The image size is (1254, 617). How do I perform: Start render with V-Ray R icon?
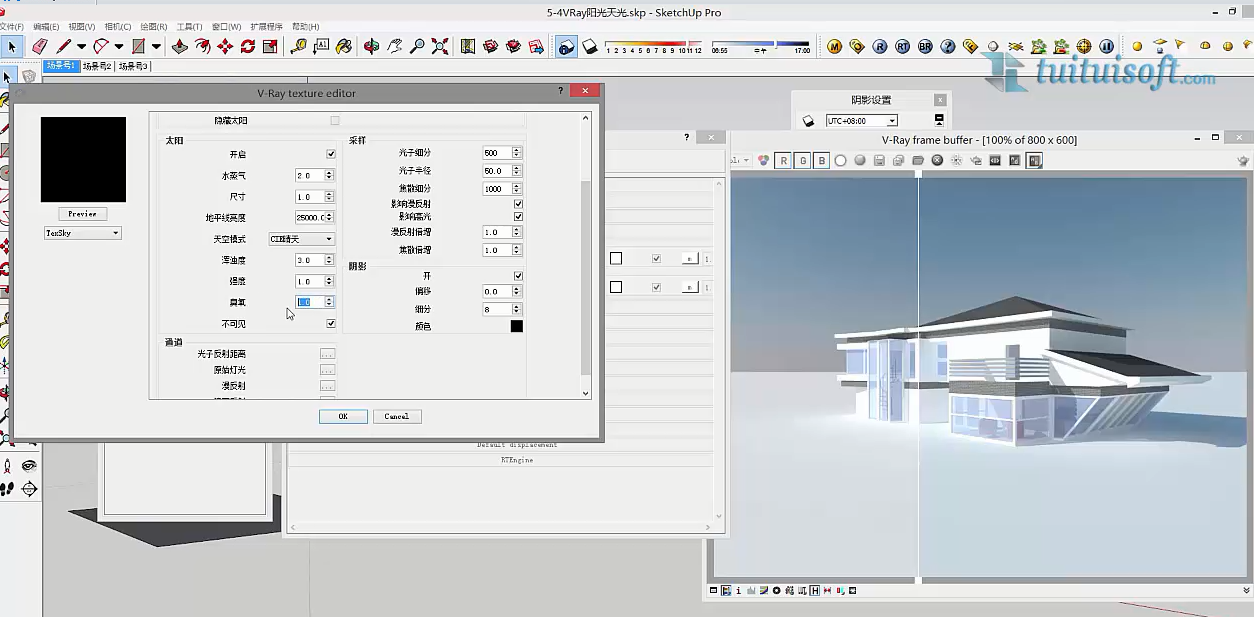pos(880,46)
